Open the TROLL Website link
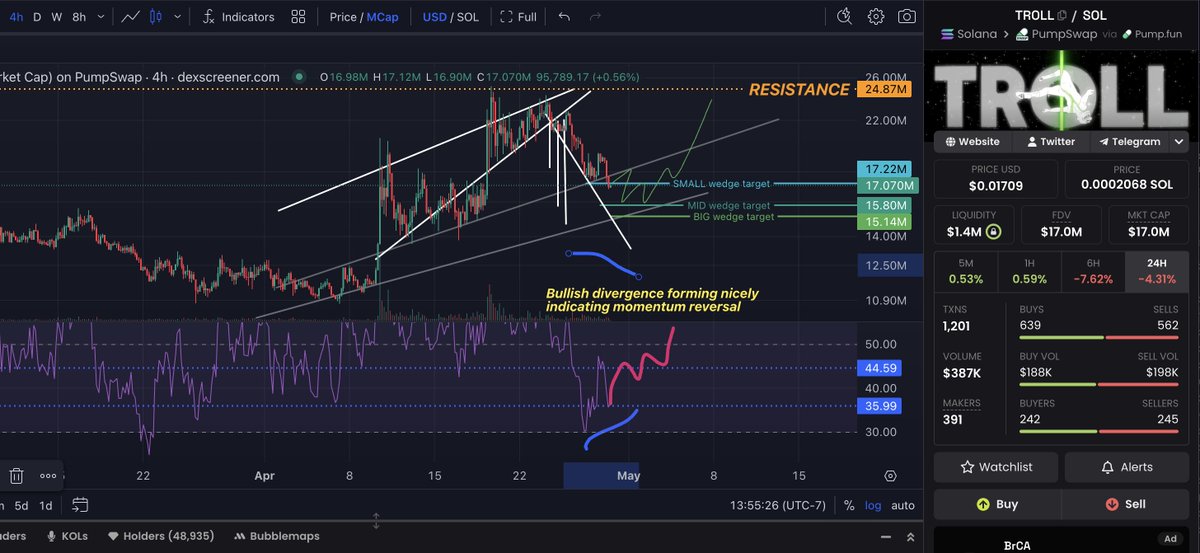This screenshot has width=1200, height=553. coord(971,141)
